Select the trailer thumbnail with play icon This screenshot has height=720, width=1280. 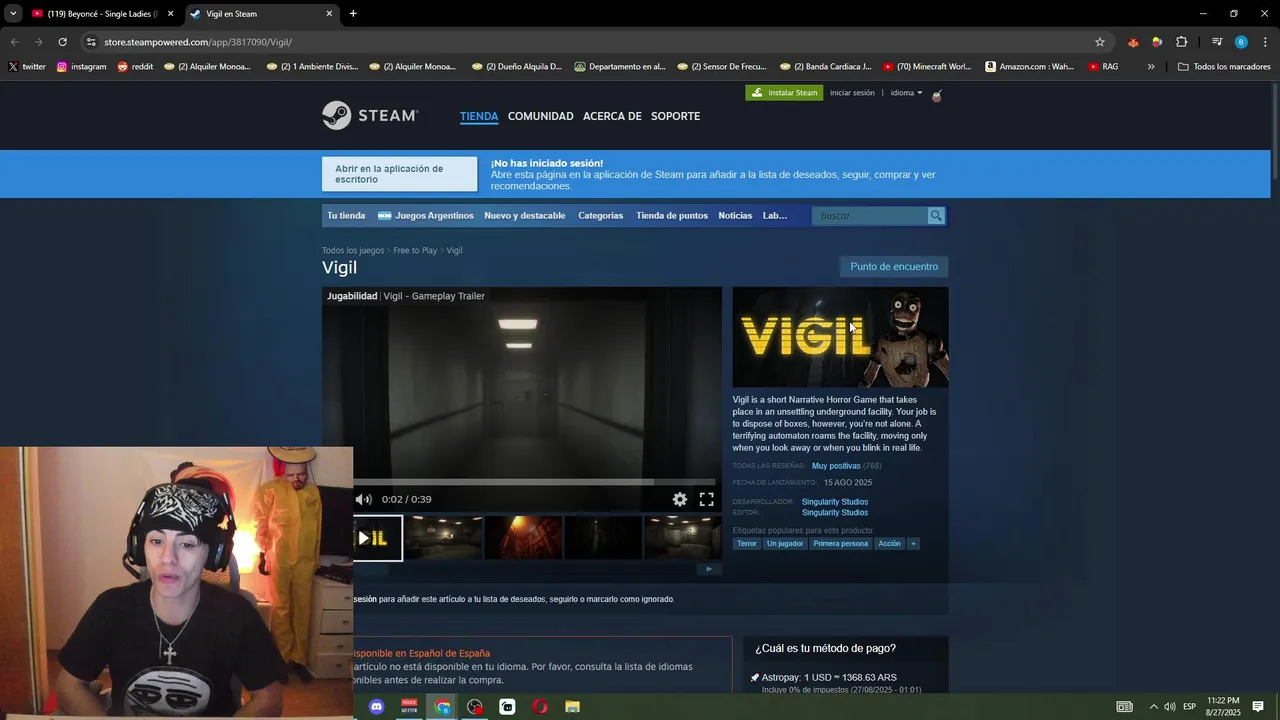[378, 538]
